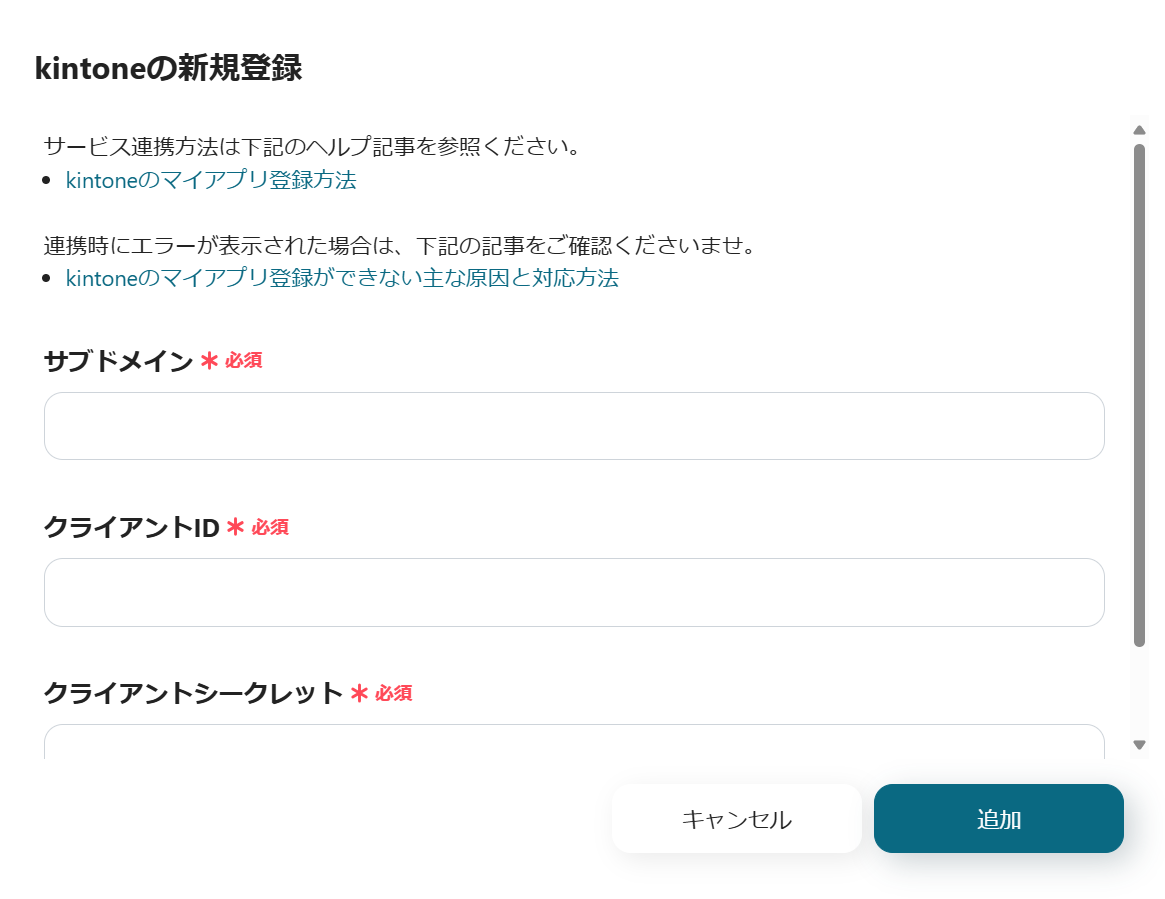Click the kintoneの新規登録 dialog title
Image resolution: width=1165 pixels, height=899 pixels.
click(x=168, y=68)
